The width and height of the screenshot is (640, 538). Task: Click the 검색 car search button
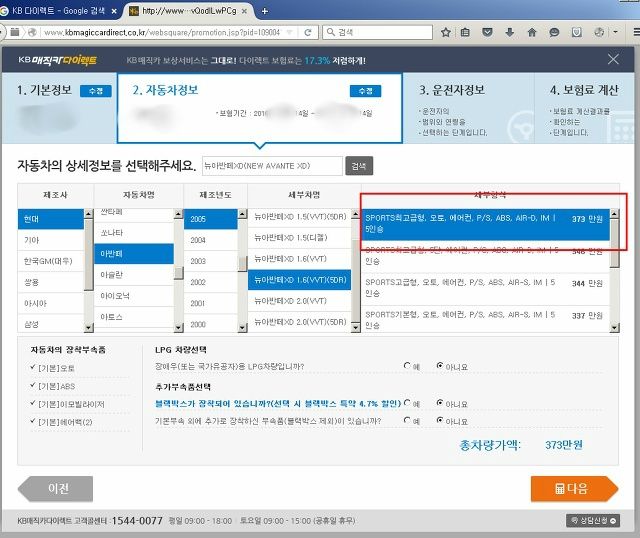tap(359, 166)
